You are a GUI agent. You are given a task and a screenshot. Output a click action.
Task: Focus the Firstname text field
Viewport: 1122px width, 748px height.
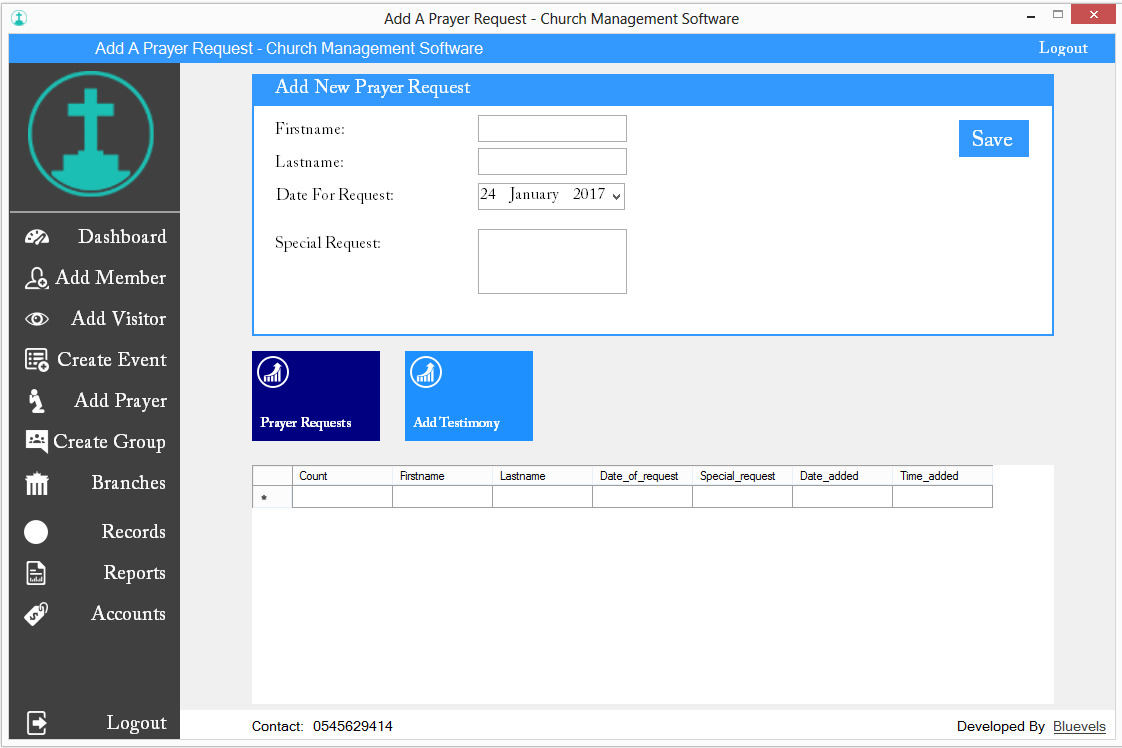coord(552,129)
